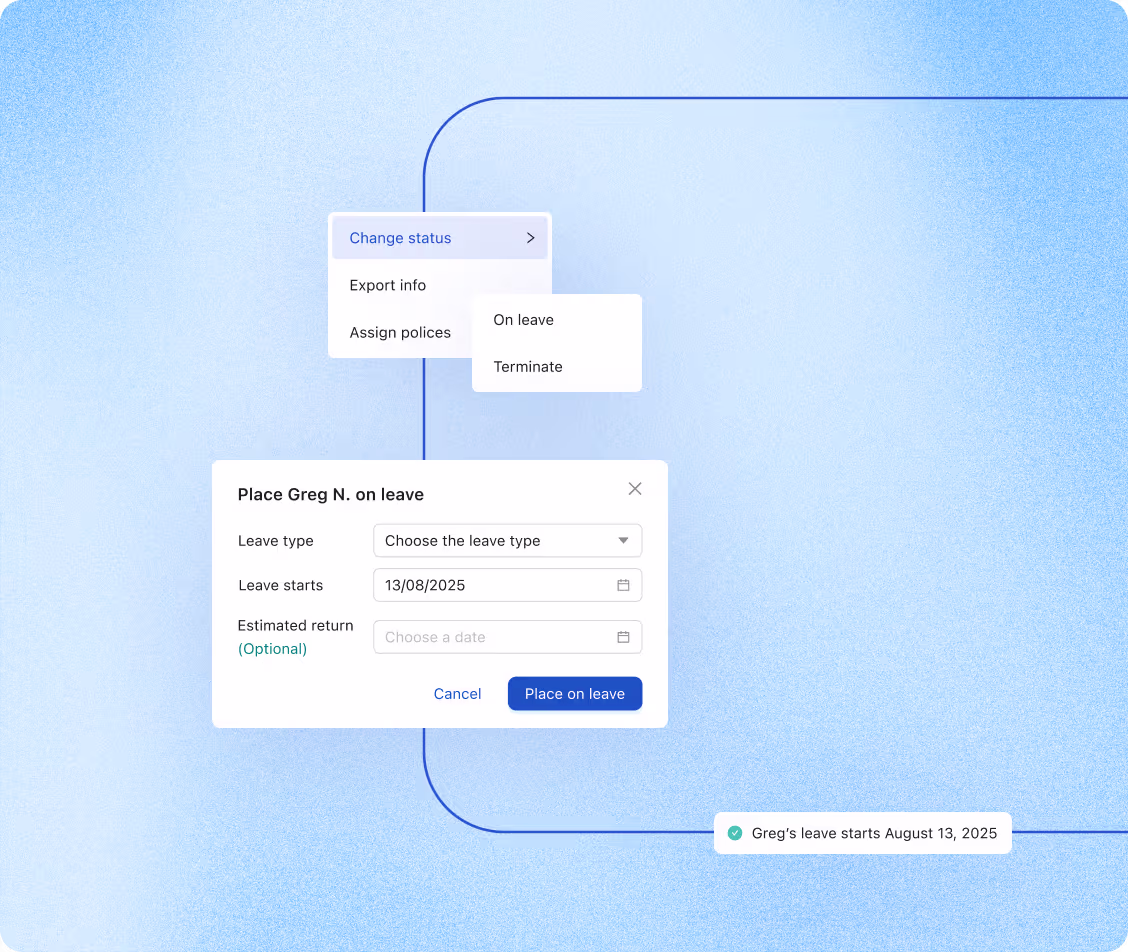Open calendar icon for Leave starts
Image resolution: width=1128 pixels, height=952 pixels.
pyautogui.click(x=623, y=586)
